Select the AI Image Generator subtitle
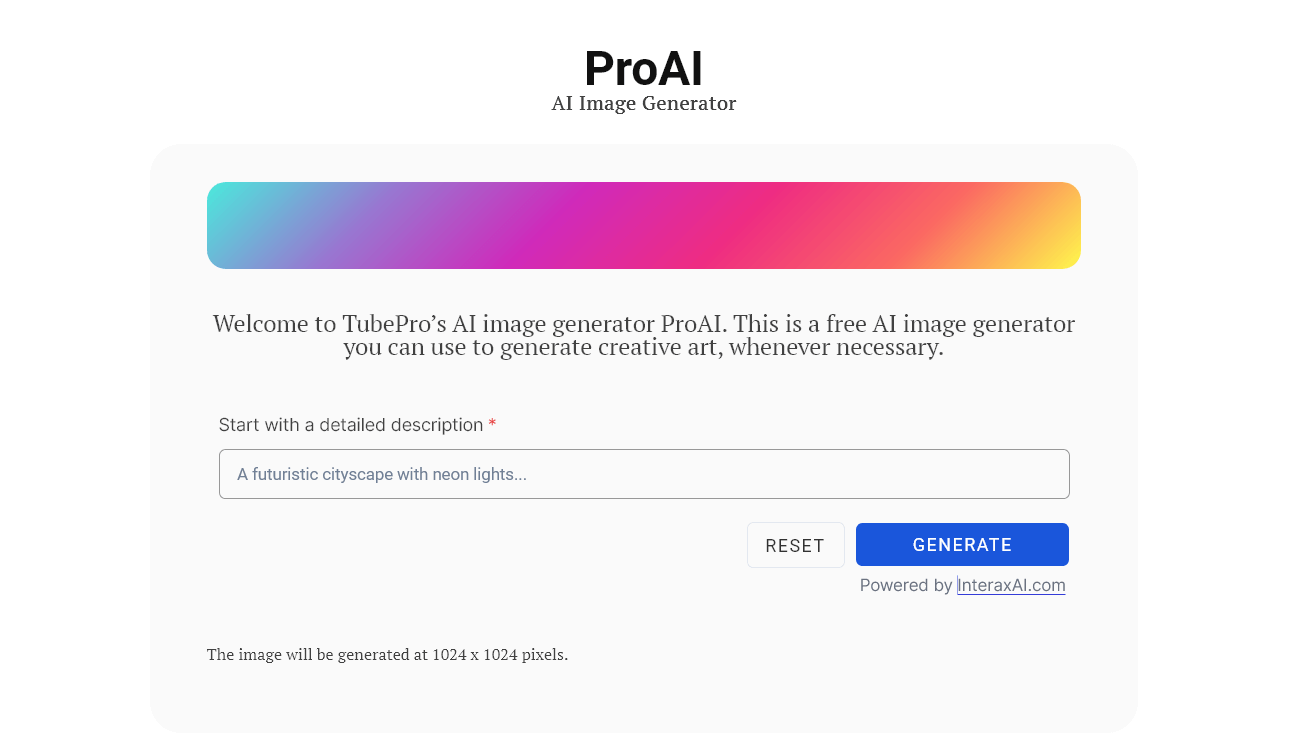 pyautogui.click(x=643, y=102)
